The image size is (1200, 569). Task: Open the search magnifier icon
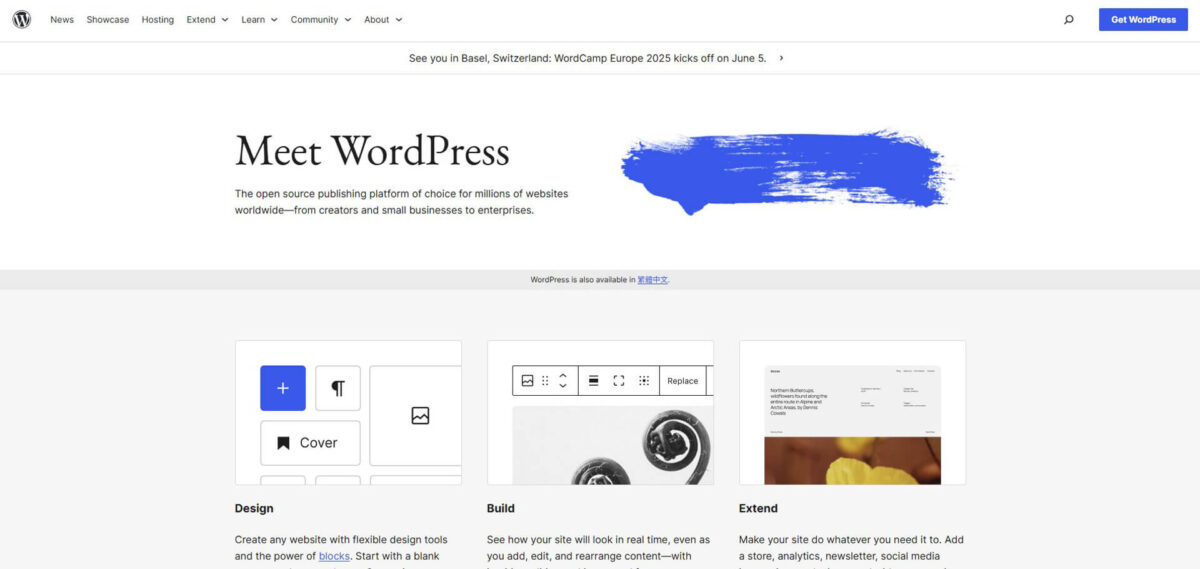tap(1068, 19)
